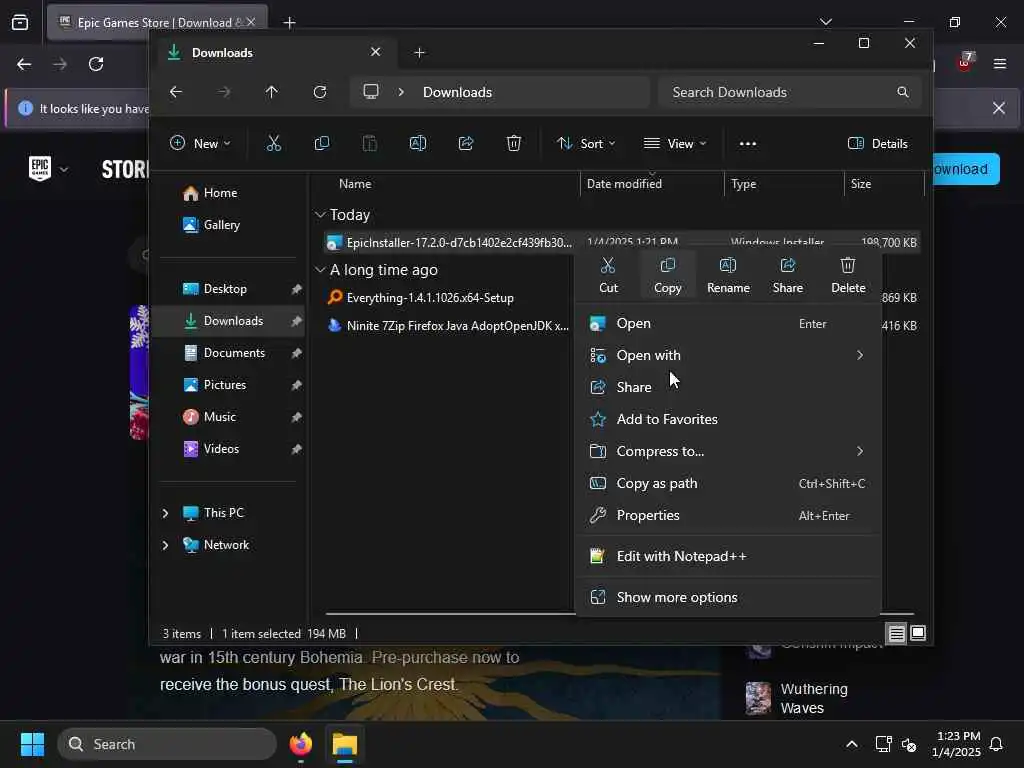Choose Delete in the context menu
The width and height of the screenshot is (1024, 768).
coord(848,275)
